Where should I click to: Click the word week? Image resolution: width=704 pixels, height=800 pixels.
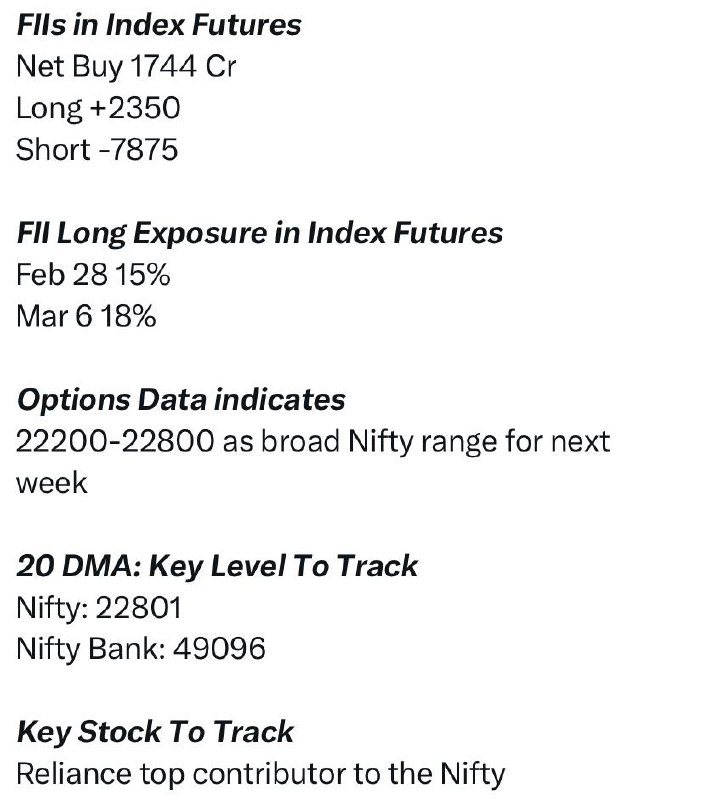(52, 483)
